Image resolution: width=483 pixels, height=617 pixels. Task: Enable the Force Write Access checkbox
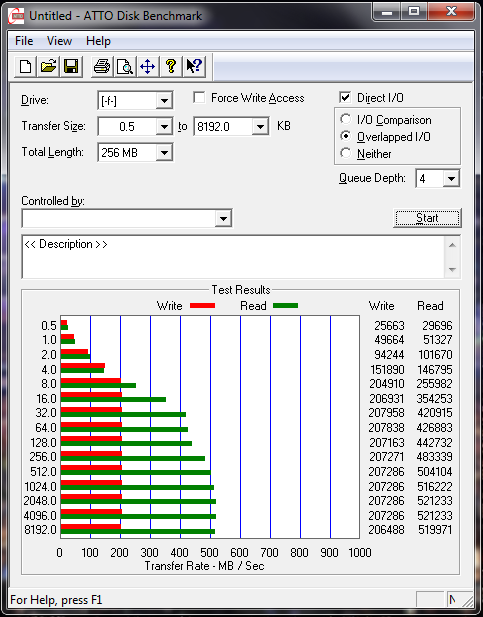[x=199, y=97]
